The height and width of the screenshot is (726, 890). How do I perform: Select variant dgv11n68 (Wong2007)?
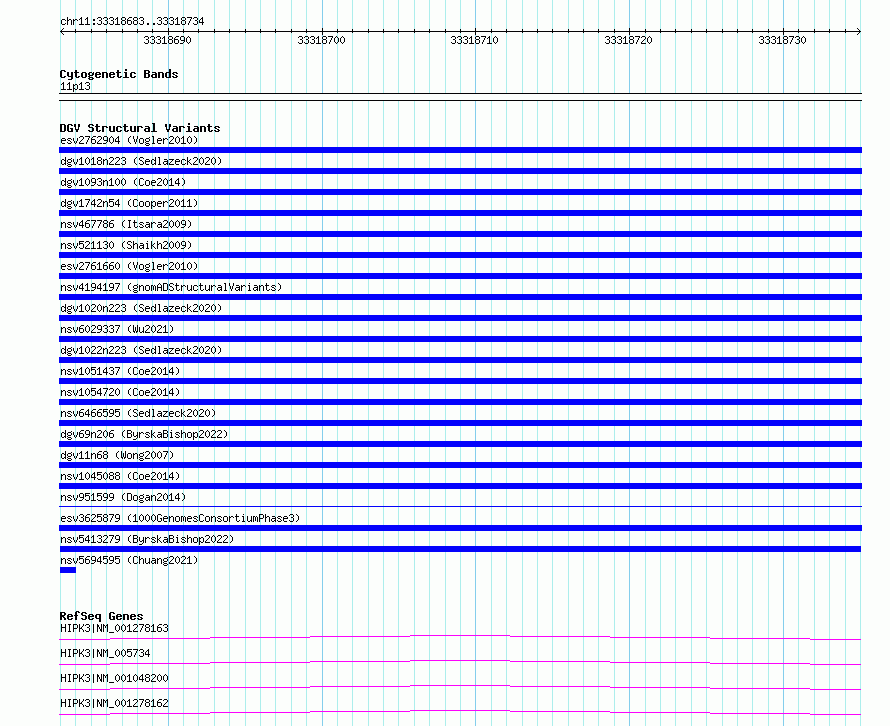tap(117, 455)
